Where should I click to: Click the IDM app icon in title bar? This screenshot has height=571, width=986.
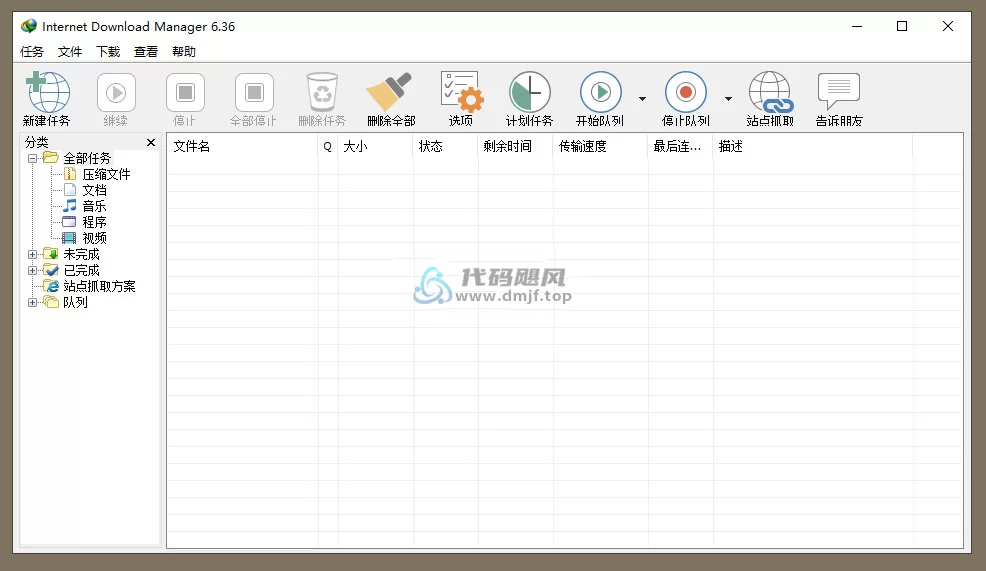pos(29,26)
